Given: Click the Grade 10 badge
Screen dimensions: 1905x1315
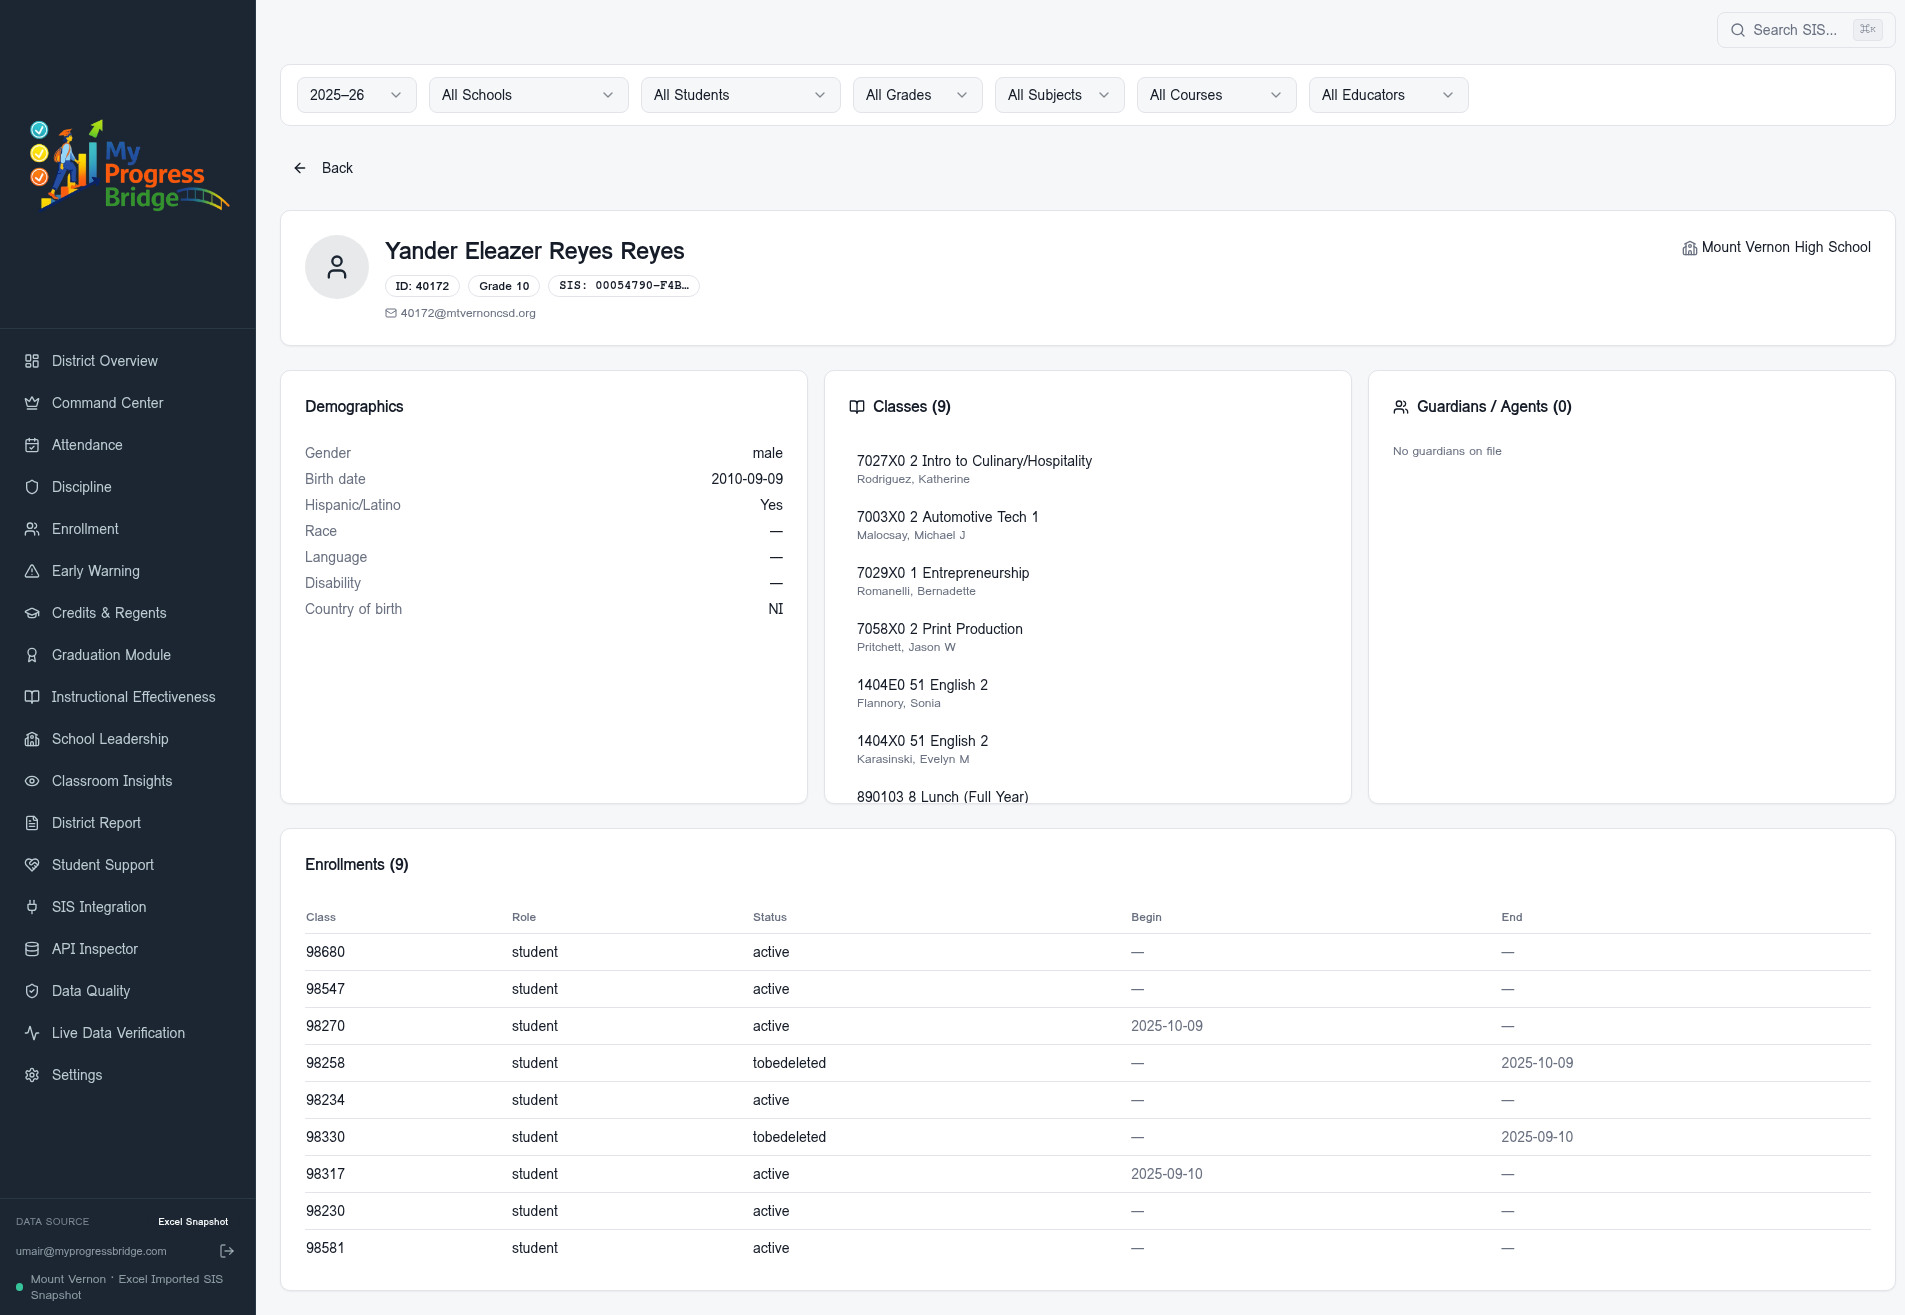Looking at the screenshot, I should (504, 286).
